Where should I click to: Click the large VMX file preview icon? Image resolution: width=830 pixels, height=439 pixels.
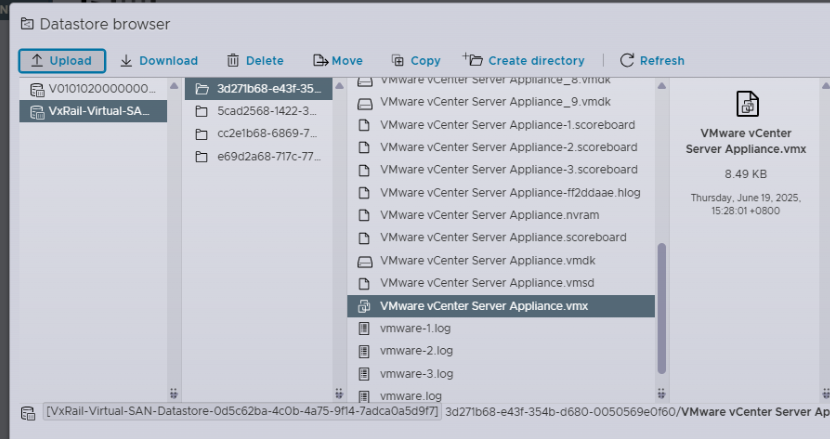[x=747, y=104]
